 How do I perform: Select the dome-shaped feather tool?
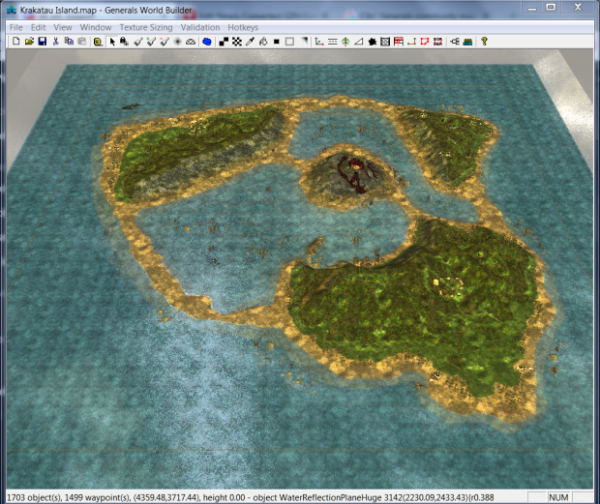pos(191,41)
